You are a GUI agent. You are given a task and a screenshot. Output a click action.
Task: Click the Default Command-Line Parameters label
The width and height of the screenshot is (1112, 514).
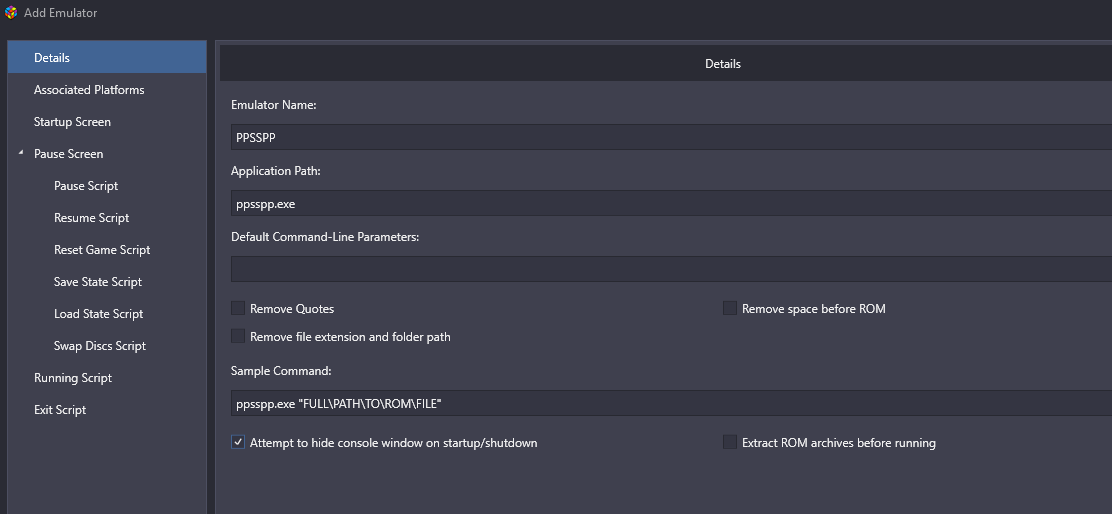326,237
